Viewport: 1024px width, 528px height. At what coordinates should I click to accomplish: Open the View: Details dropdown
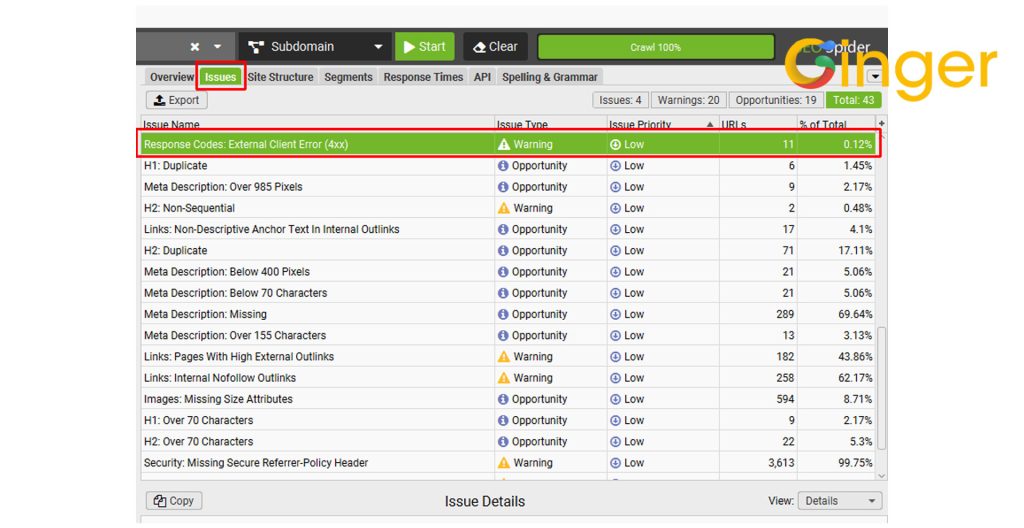(840, 501)
